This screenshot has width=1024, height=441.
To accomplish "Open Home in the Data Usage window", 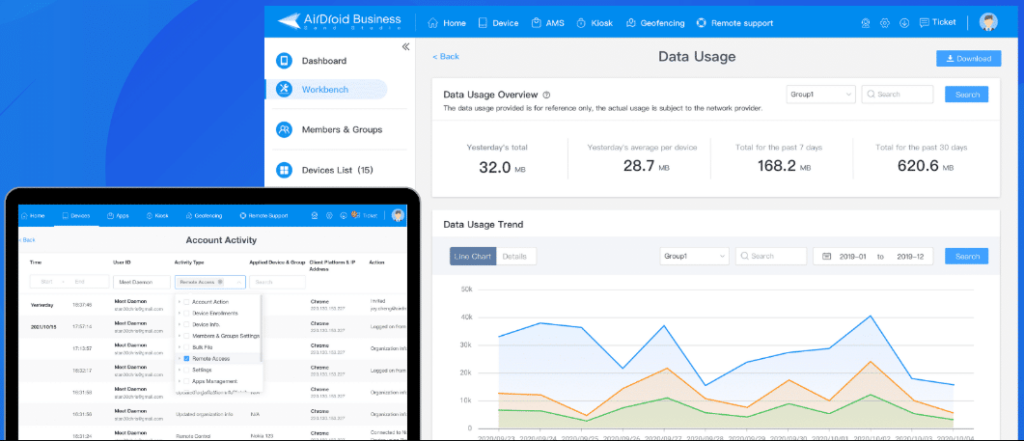I will click(447, 23).
